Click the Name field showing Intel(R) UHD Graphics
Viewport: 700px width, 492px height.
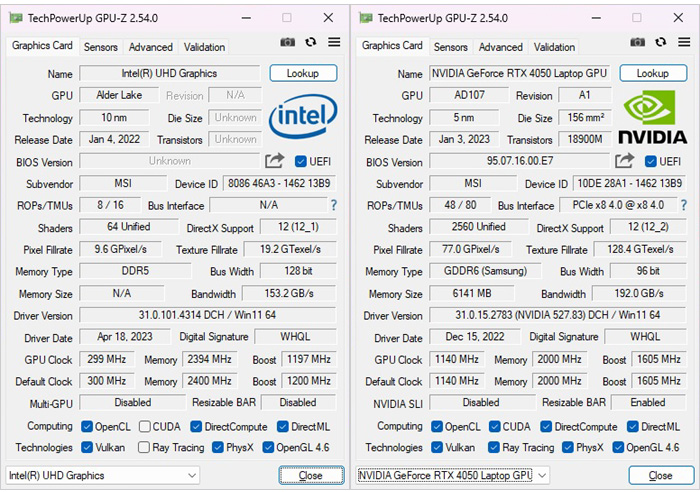(x=170, y=73)
